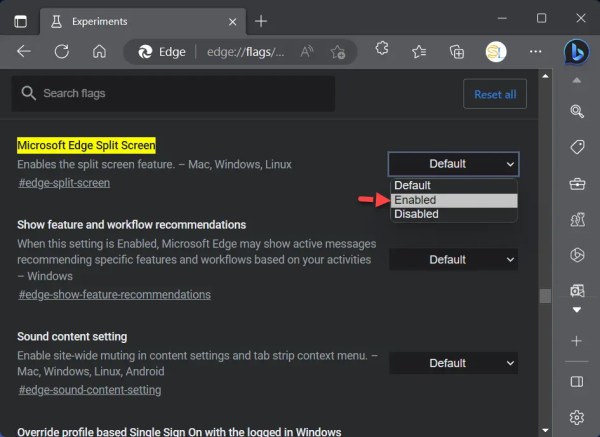Click the page scrollbar thumb
This screenshot has height=437, width=600.
click(x=545, y=296)
